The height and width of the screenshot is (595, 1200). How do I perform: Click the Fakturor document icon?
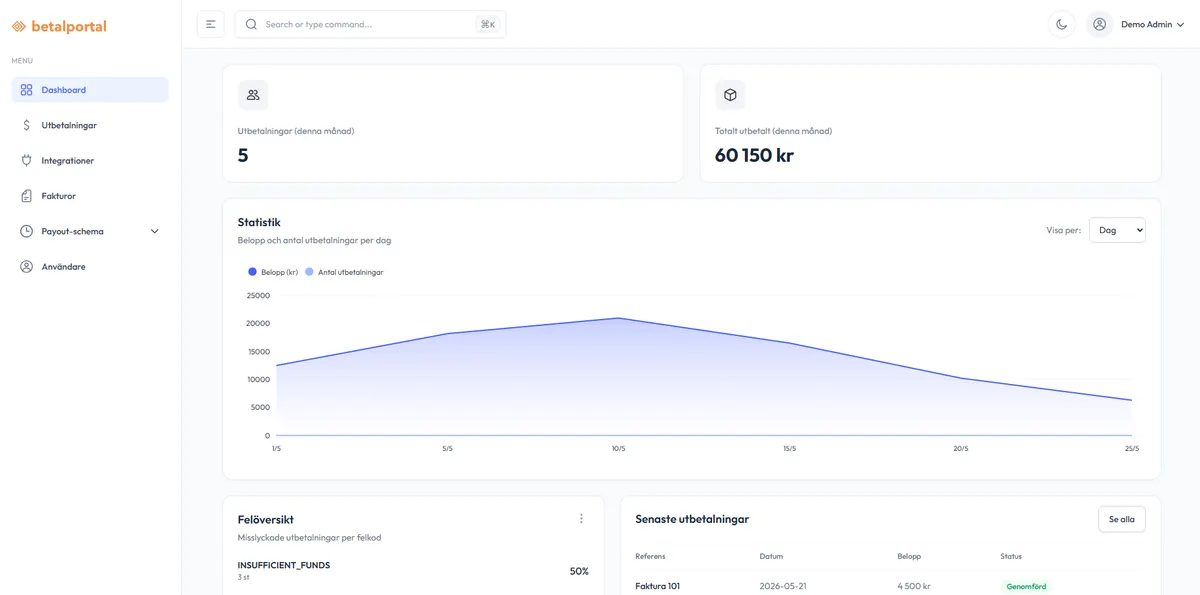click(x=27, y=196)
